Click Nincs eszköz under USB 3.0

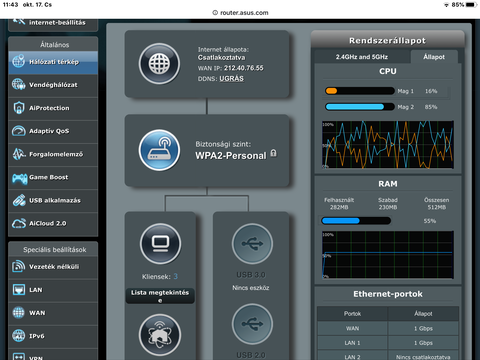point(251,288)
